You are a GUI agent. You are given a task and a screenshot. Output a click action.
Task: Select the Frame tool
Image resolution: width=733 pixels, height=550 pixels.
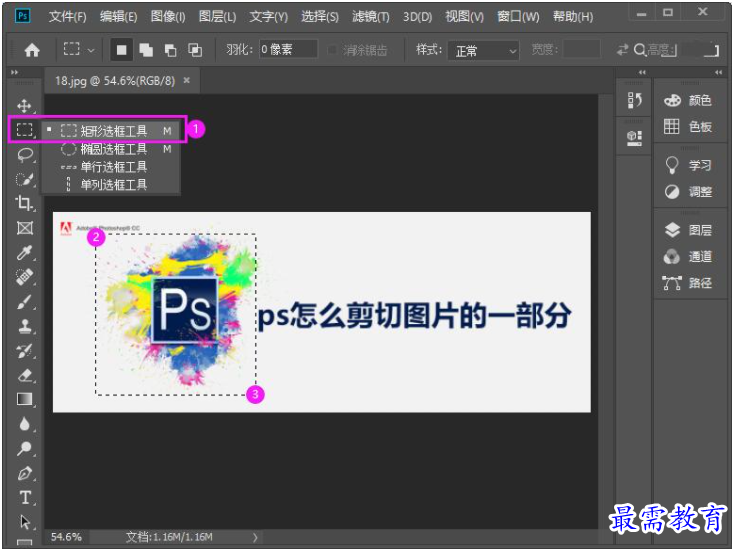(x=24, y=228)
